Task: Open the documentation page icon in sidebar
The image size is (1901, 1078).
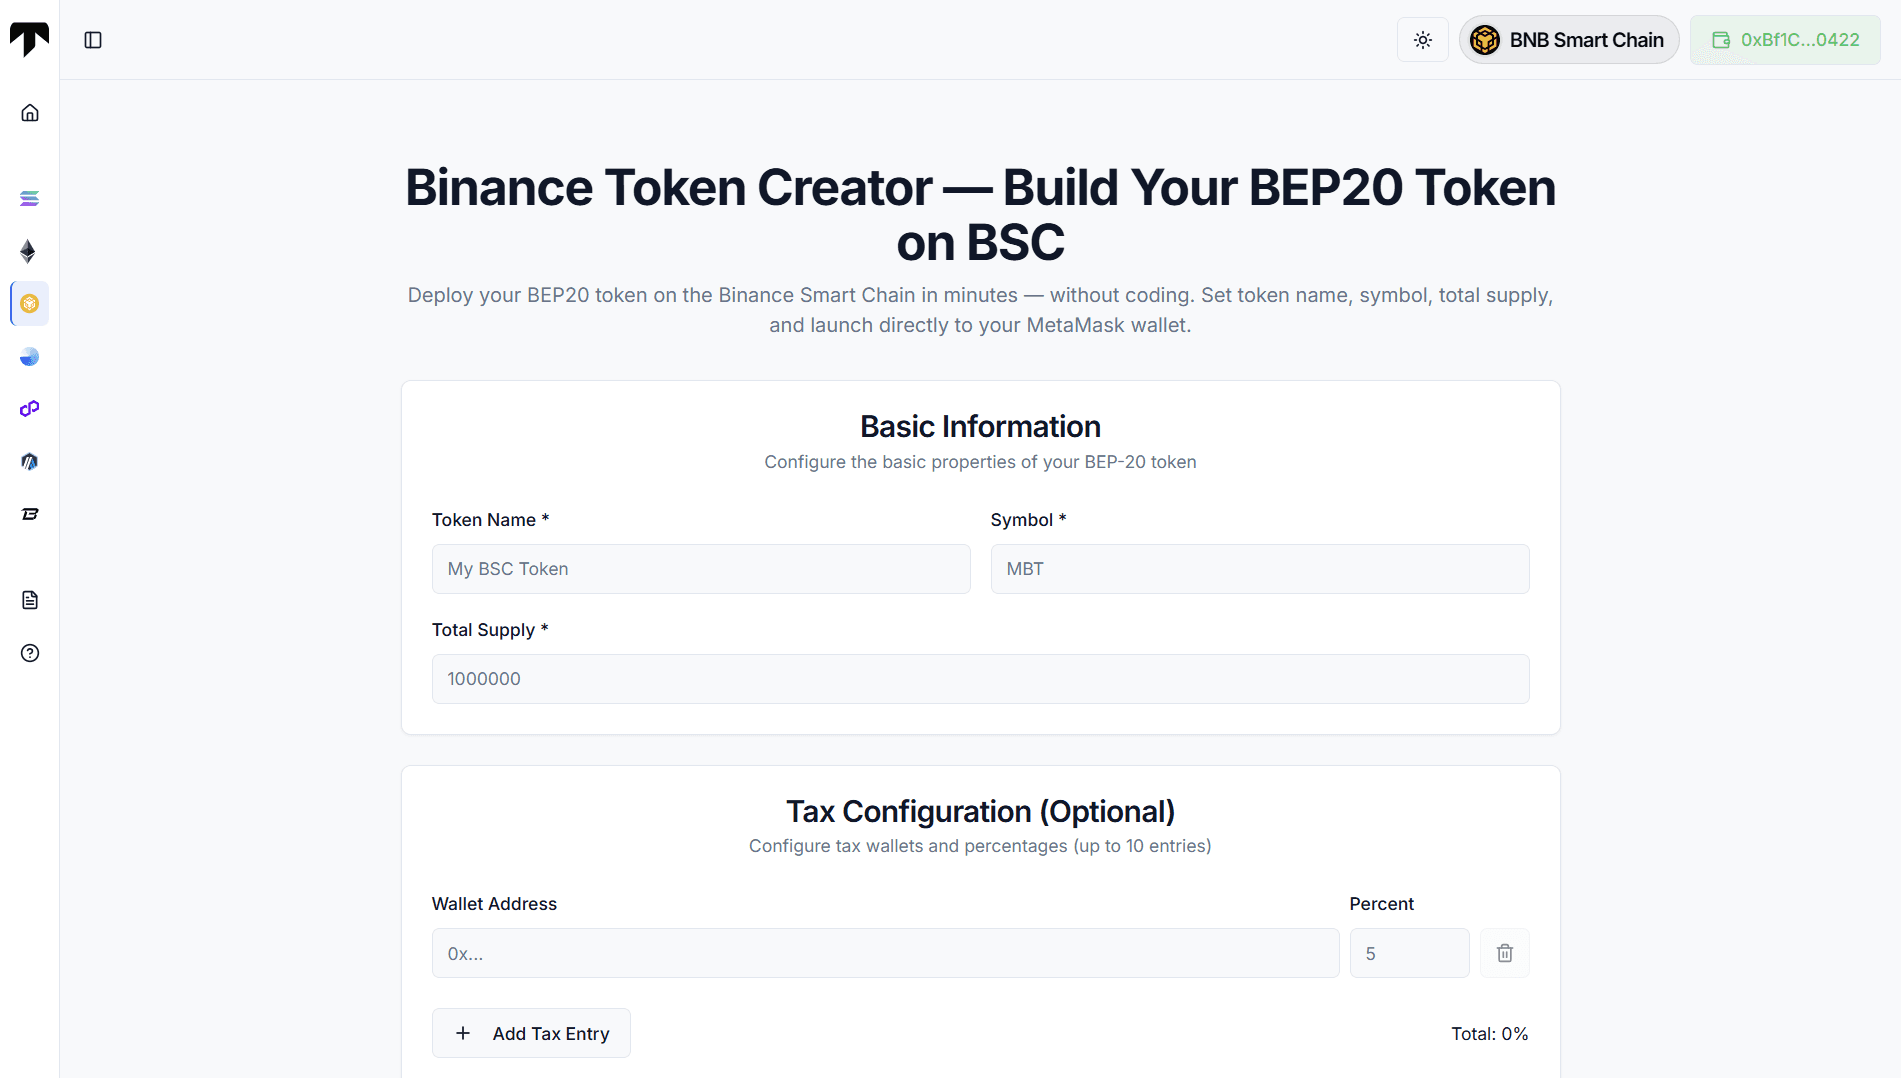Action: click(x=30, y=600)
